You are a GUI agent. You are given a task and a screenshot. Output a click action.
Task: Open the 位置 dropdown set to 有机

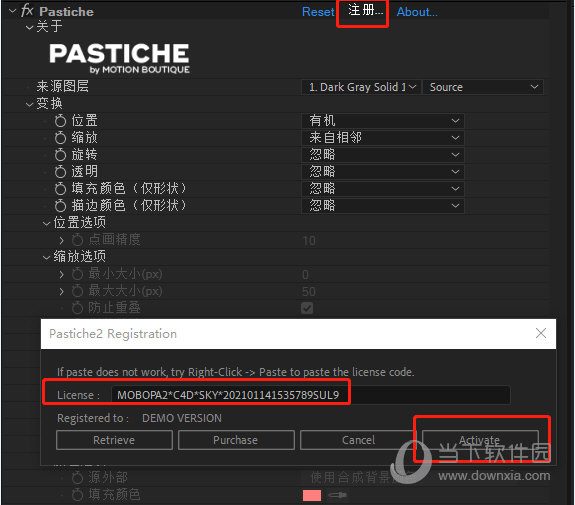[x=383, y=121]
